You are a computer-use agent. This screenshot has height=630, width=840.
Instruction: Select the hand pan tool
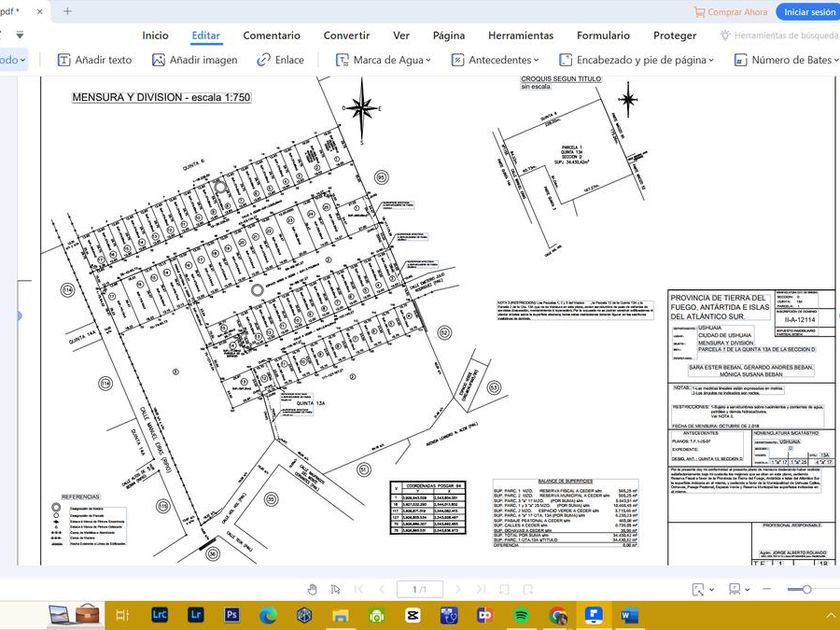(x=312, y=589)
